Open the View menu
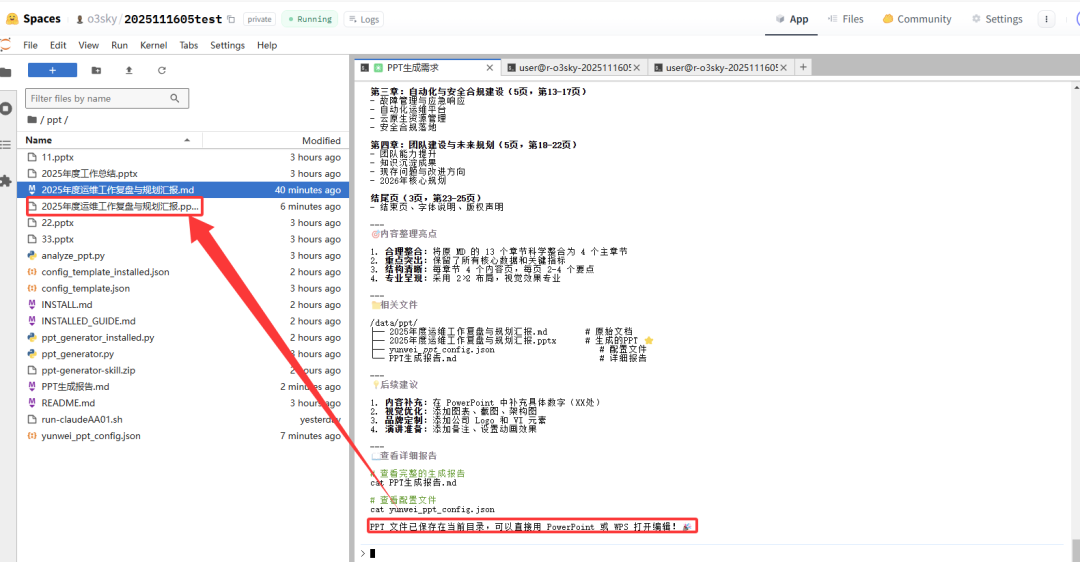The height and width of the screenshot is (562, 1080). [88, 45]
